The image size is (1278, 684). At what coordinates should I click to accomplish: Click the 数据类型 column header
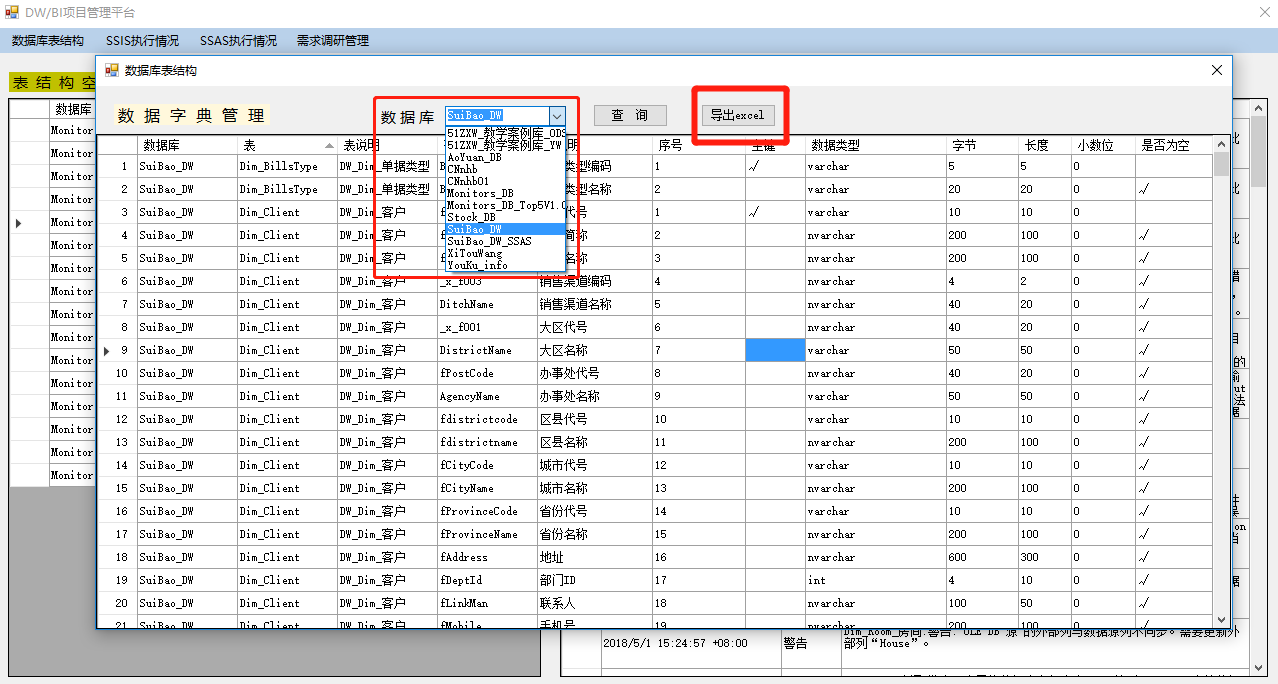(875, 145)
